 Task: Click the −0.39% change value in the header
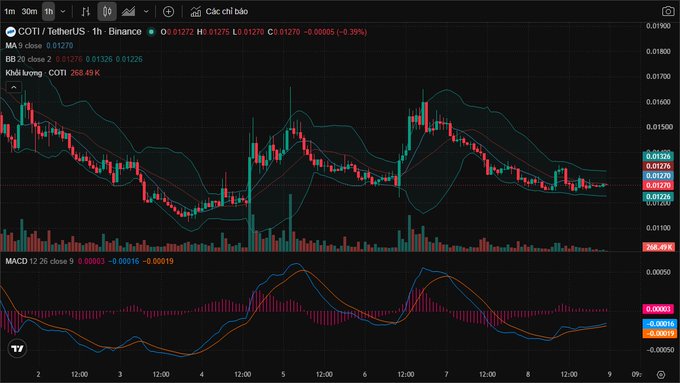[x=352, y=32]
